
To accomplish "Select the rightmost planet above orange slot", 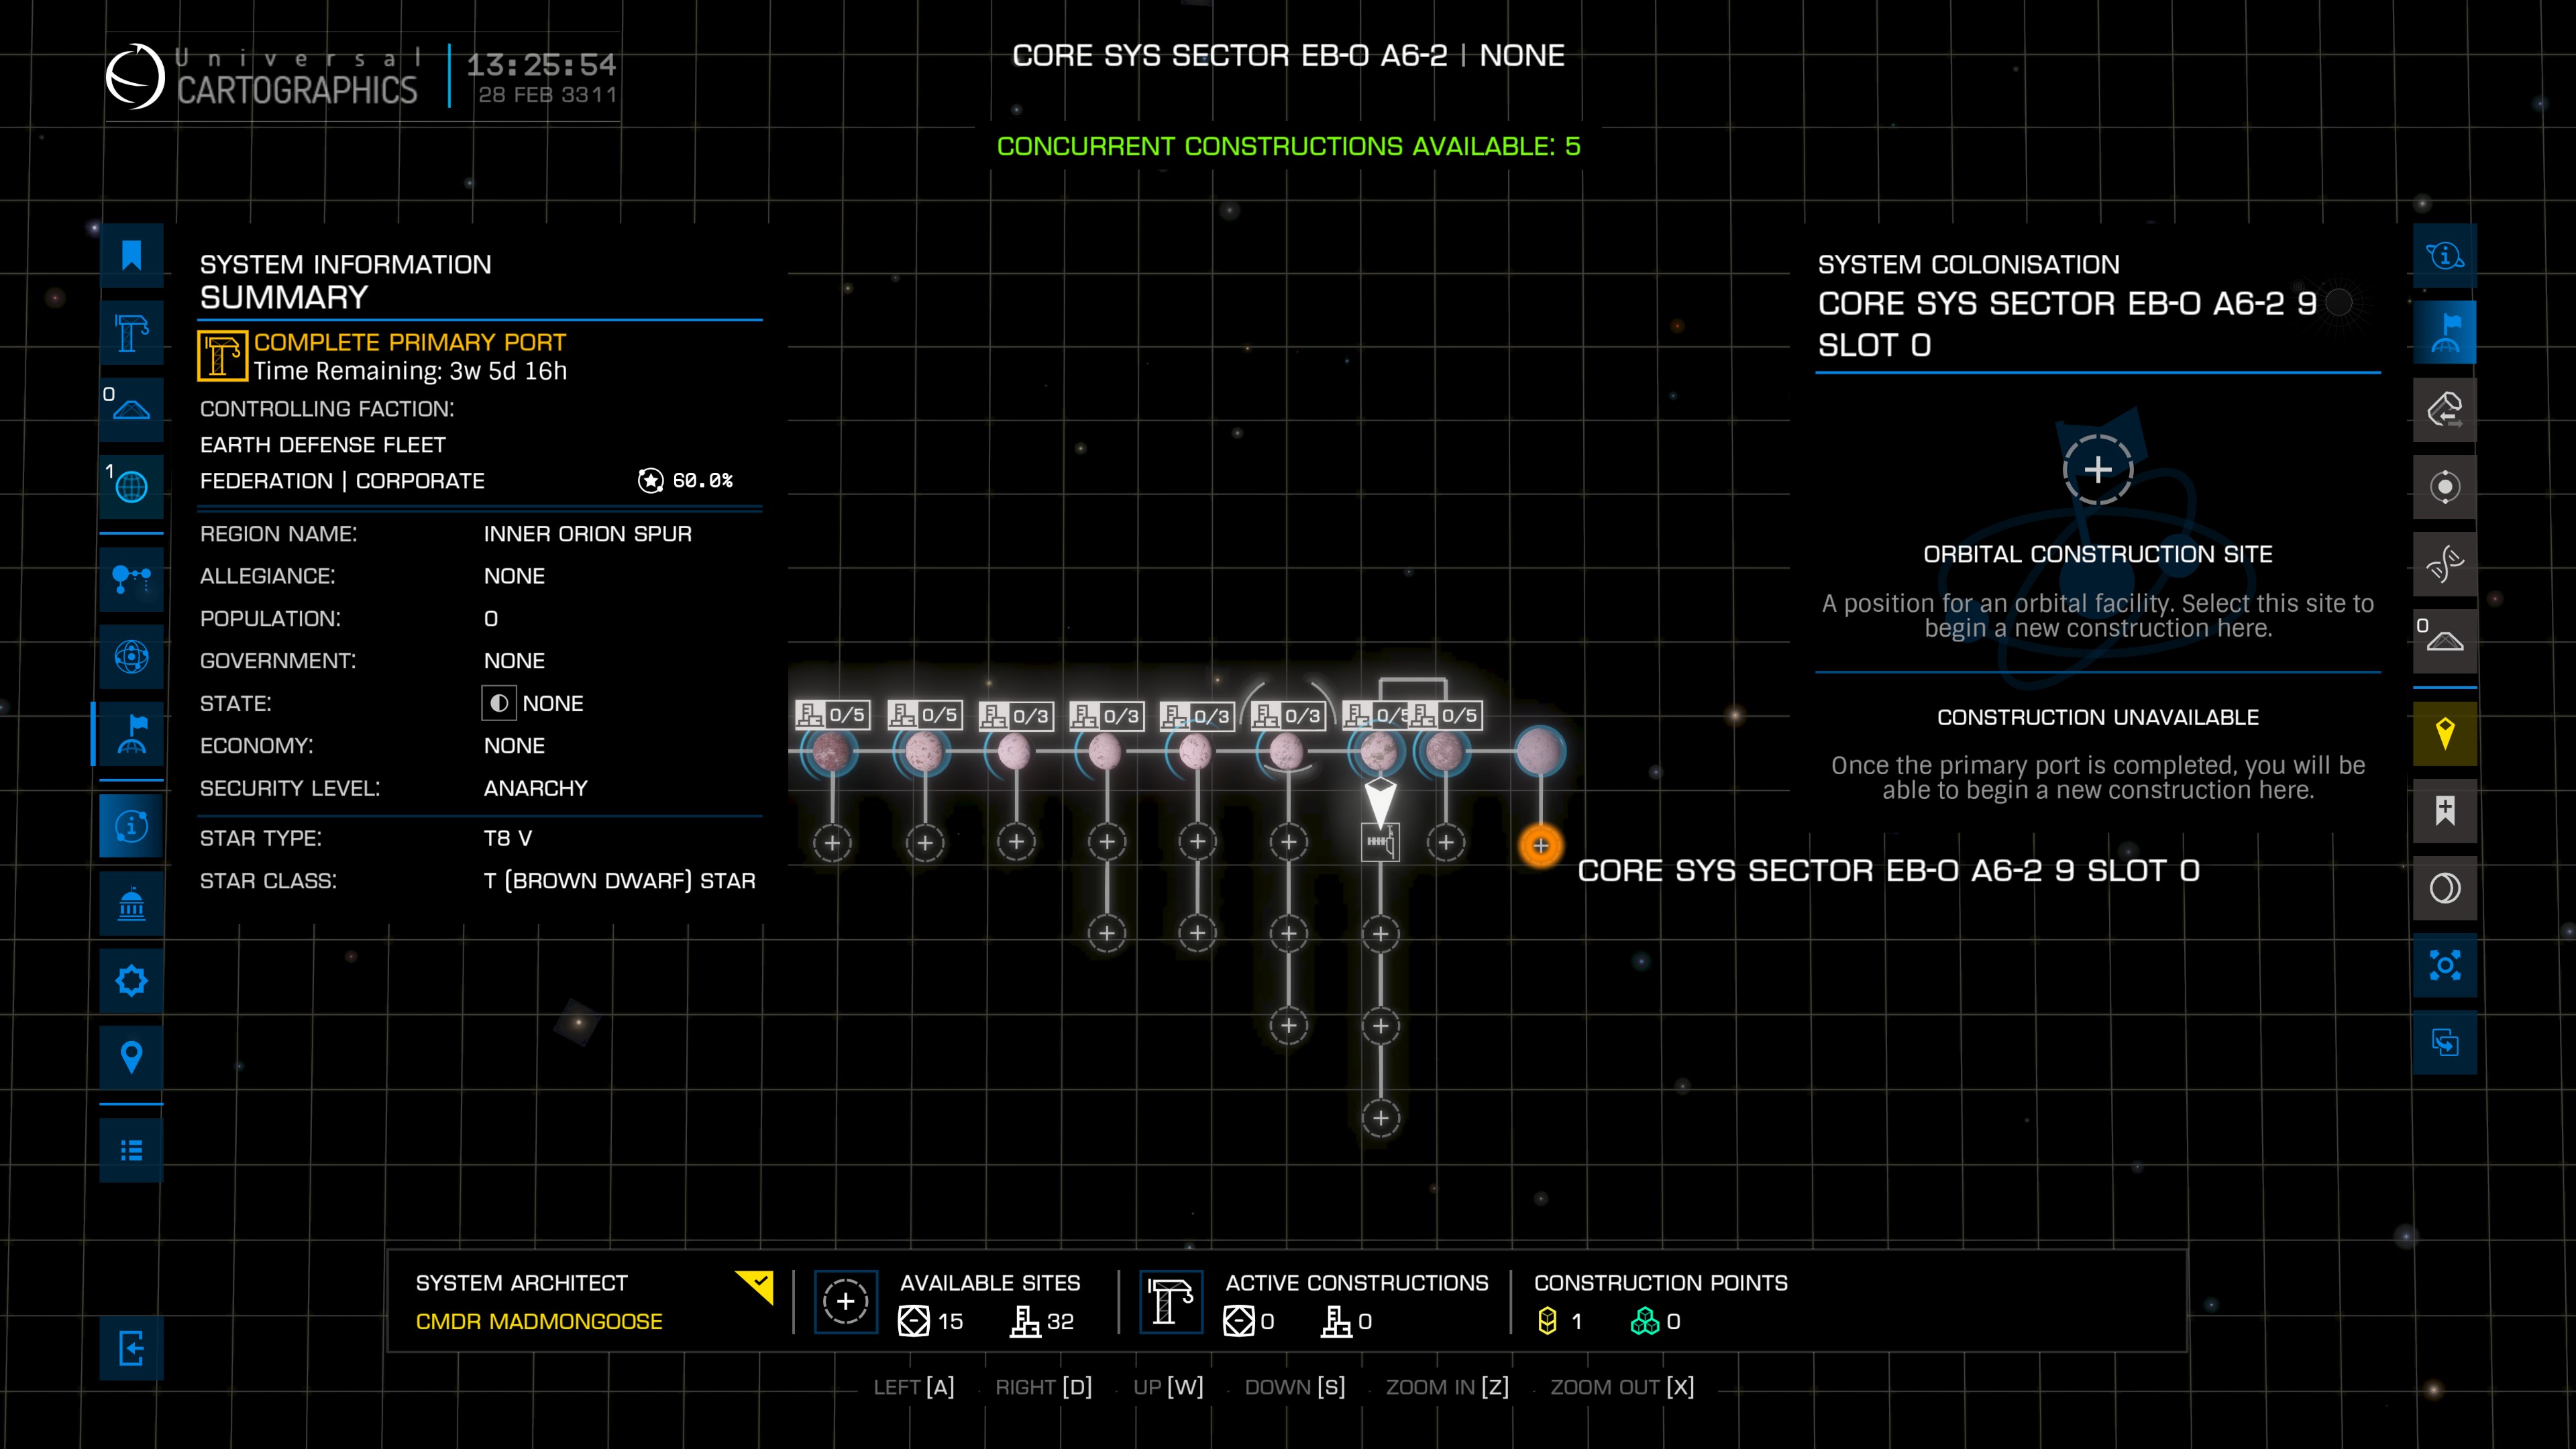I will tap(1540, 751).
